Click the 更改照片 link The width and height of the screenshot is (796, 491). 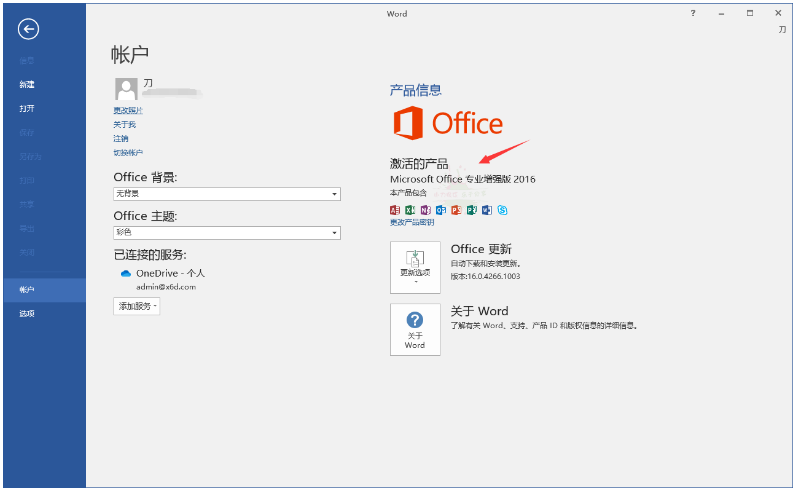(128, 110)
